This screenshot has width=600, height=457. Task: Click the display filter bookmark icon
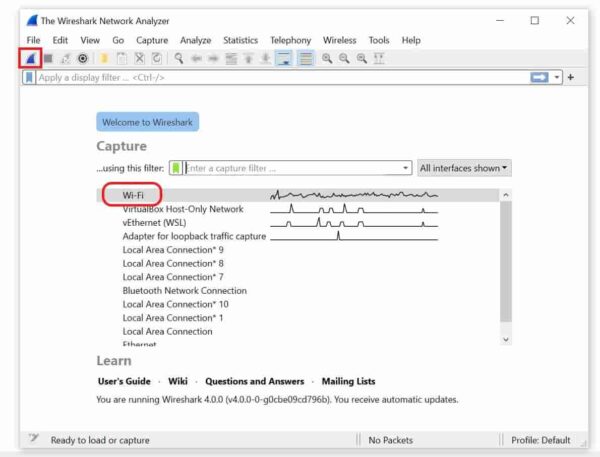point(29,78)
